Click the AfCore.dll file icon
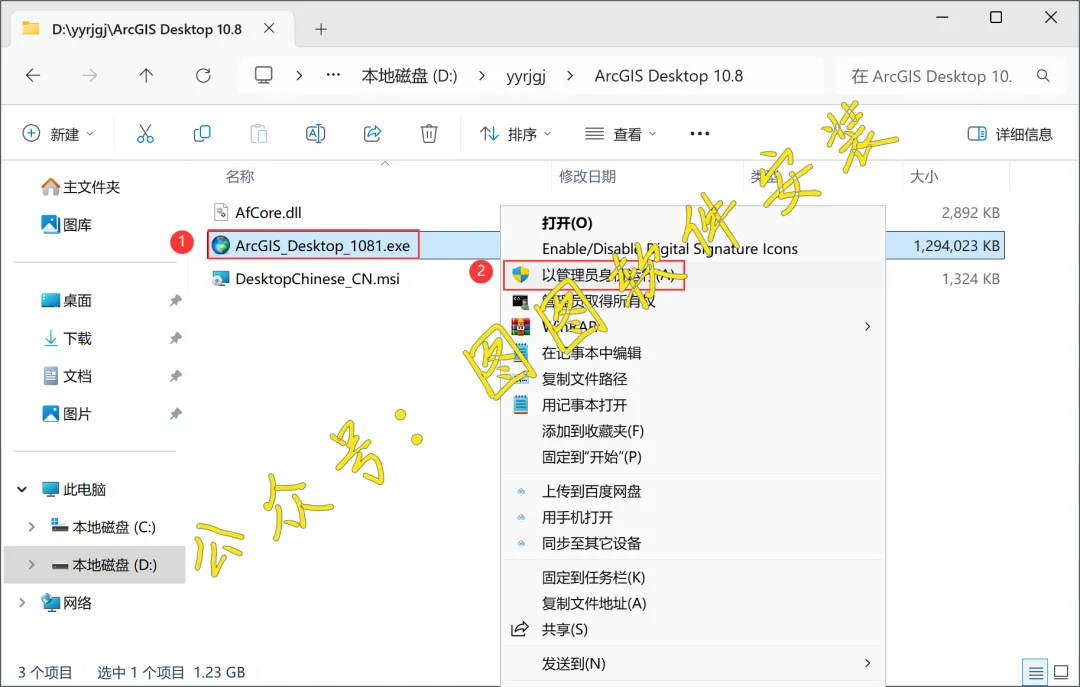 tap(221, 212)
